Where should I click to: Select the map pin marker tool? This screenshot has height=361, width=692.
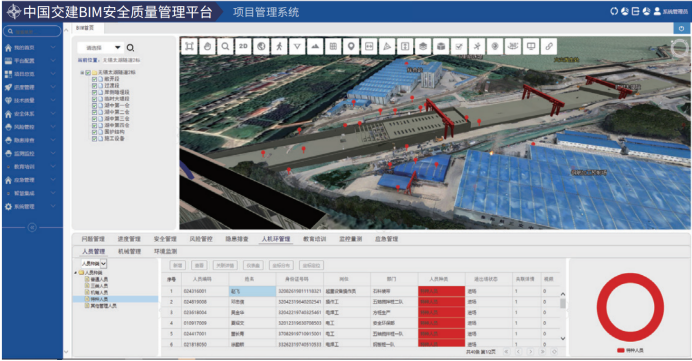[351, 46]
